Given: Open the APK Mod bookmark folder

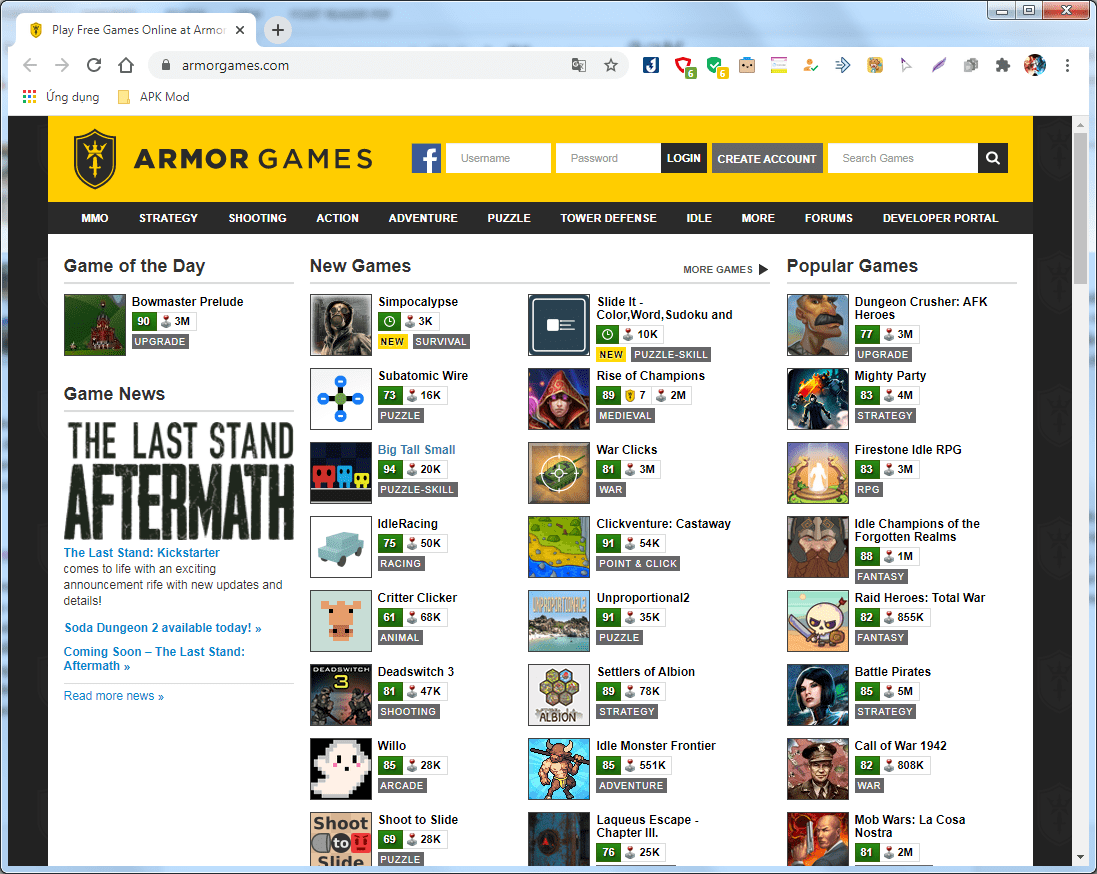Looking at the screenshot, I should 153,97.
